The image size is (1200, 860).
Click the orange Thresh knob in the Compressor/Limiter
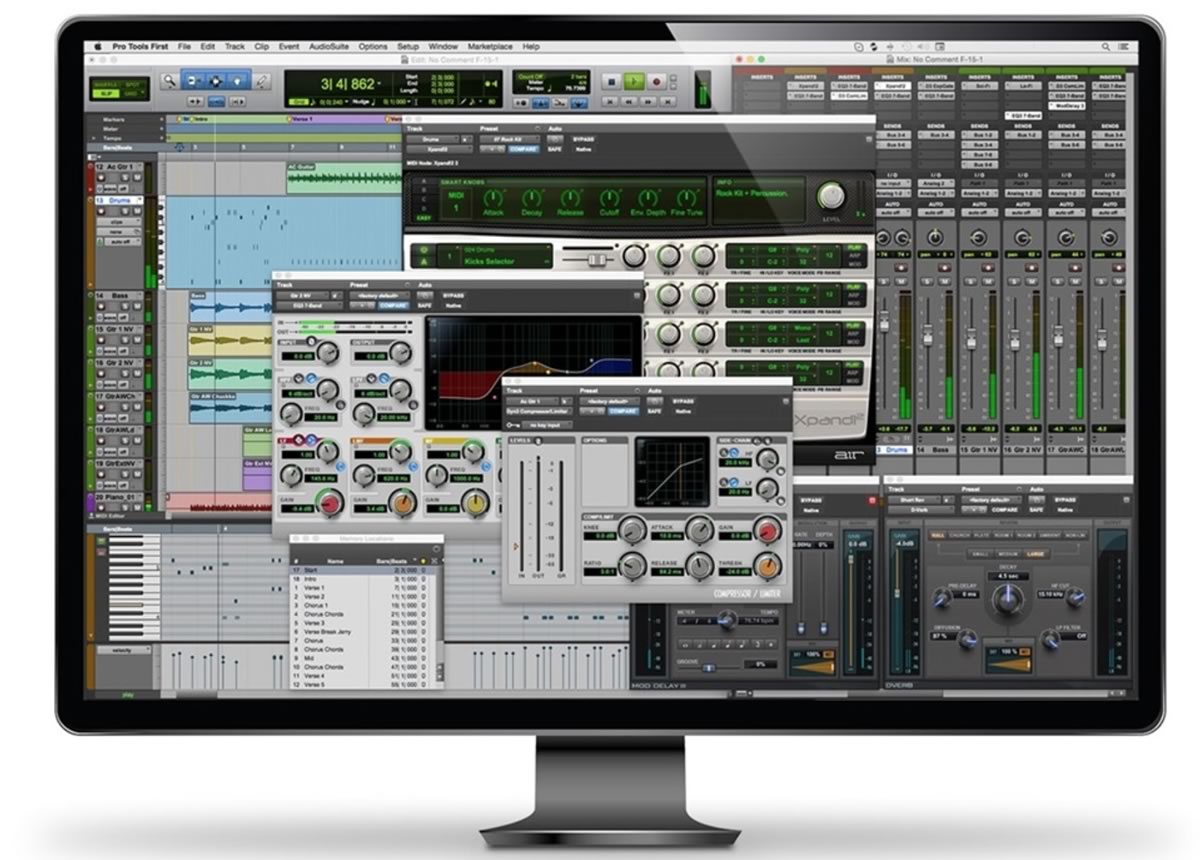765,569
